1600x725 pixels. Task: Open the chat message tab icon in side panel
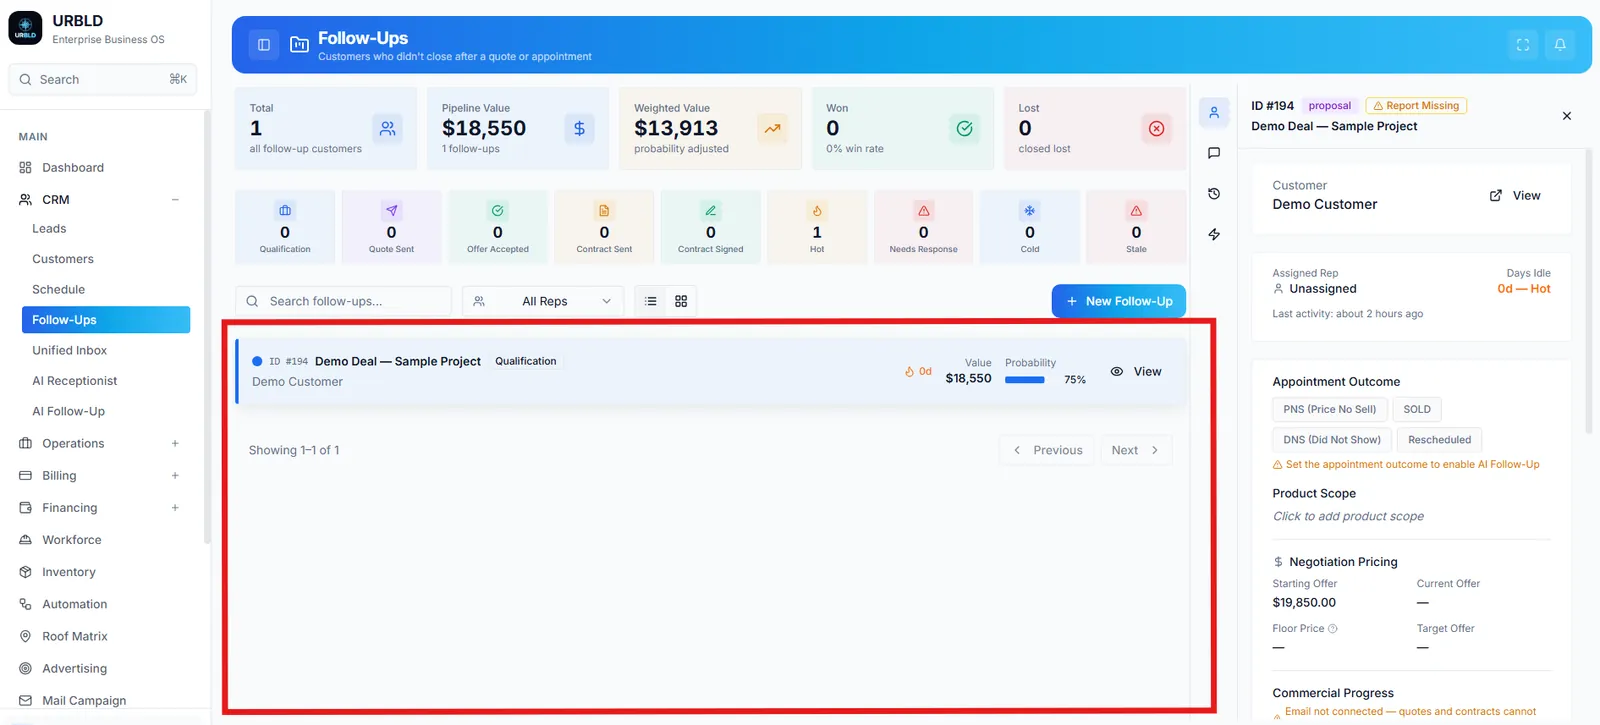click(x=1214, y=153)
